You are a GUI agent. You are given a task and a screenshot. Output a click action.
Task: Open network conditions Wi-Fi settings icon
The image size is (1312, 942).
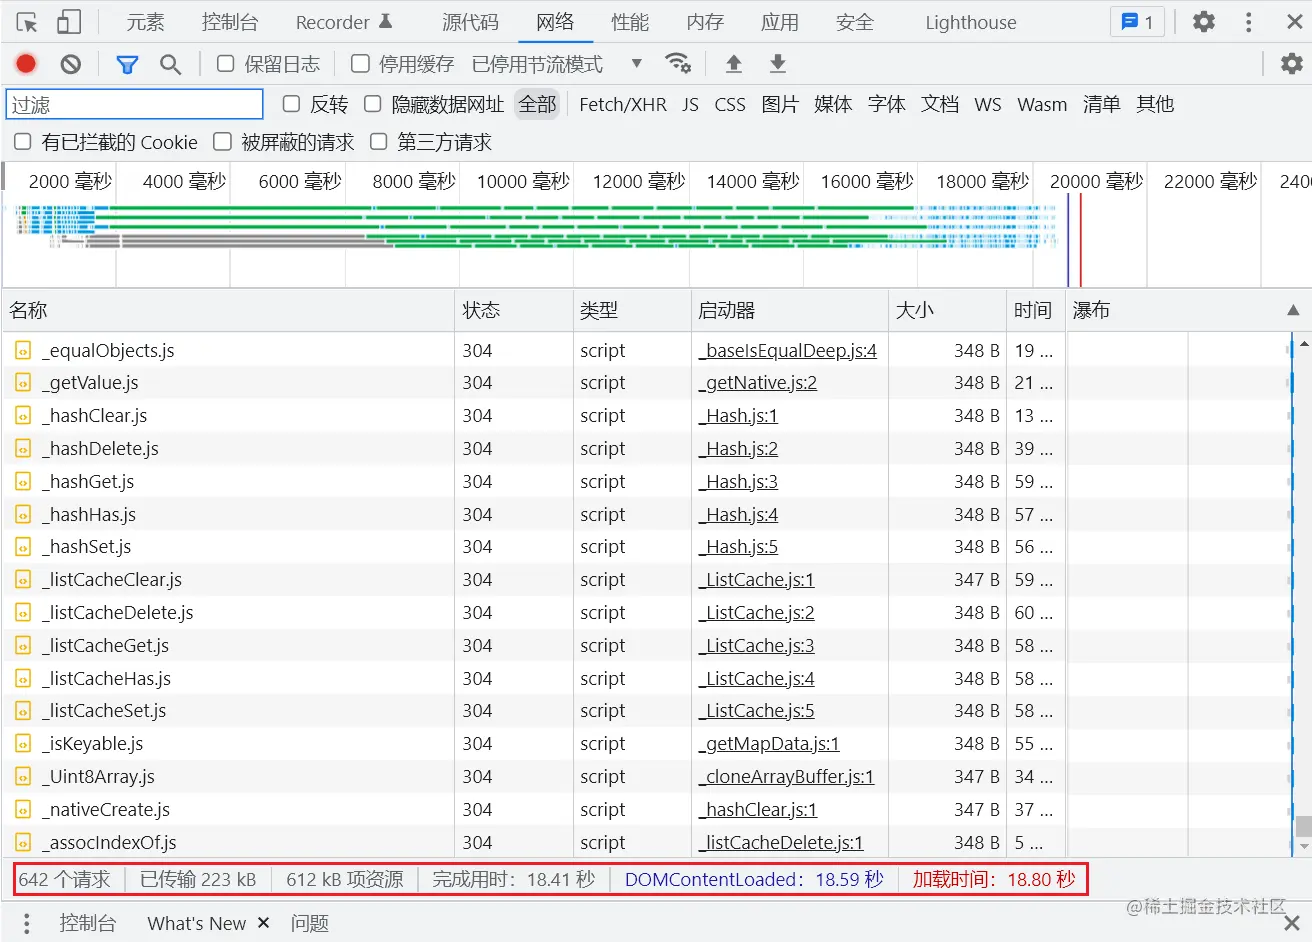(x=678, y=64)
